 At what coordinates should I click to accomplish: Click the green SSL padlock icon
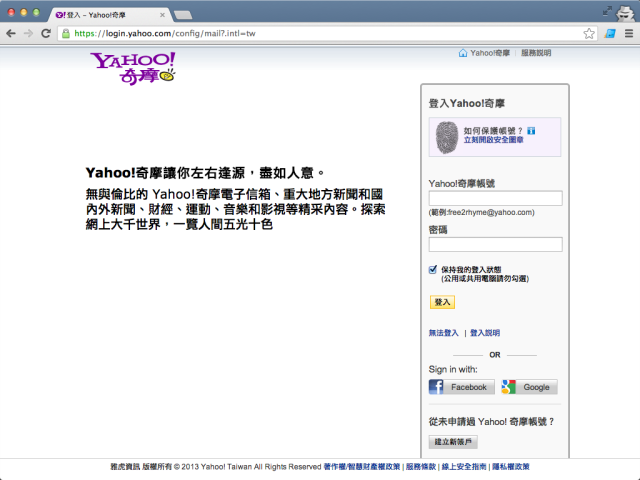pyautogui.click(x=66, y=33)
